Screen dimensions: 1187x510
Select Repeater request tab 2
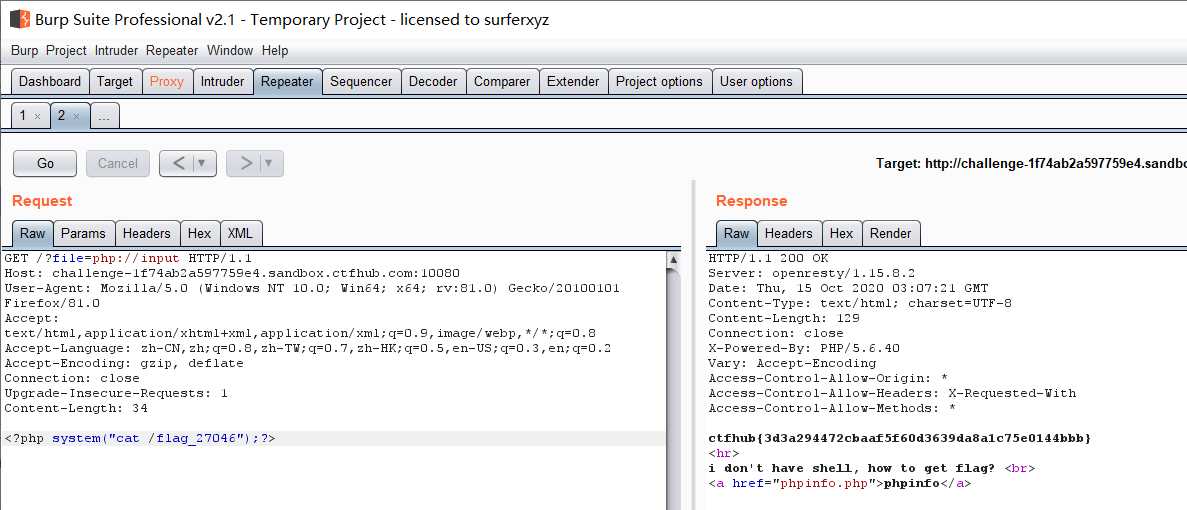tap(62, 116)
